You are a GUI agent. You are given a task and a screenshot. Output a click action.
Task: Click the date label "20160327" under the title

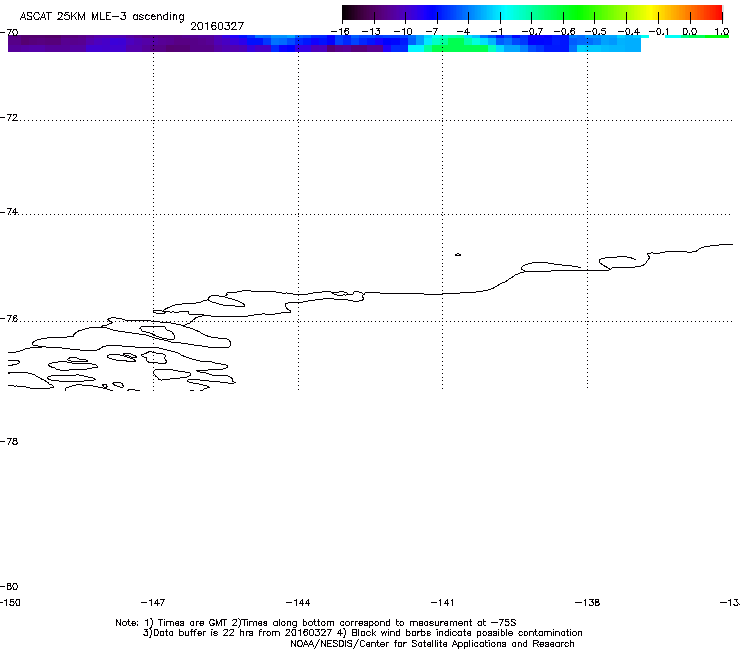tap(217, 26)
